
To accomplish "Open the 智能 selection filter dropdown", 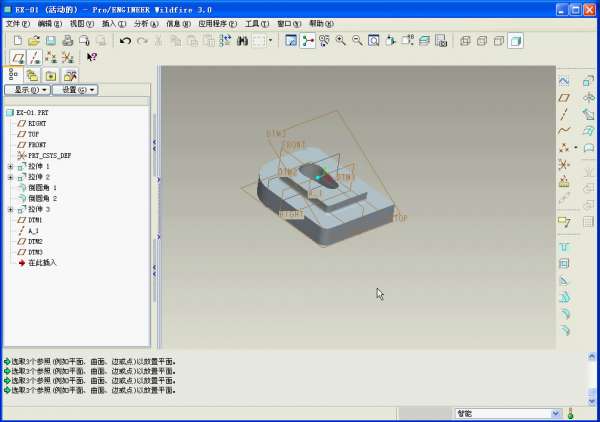I will tap(556, 413).
